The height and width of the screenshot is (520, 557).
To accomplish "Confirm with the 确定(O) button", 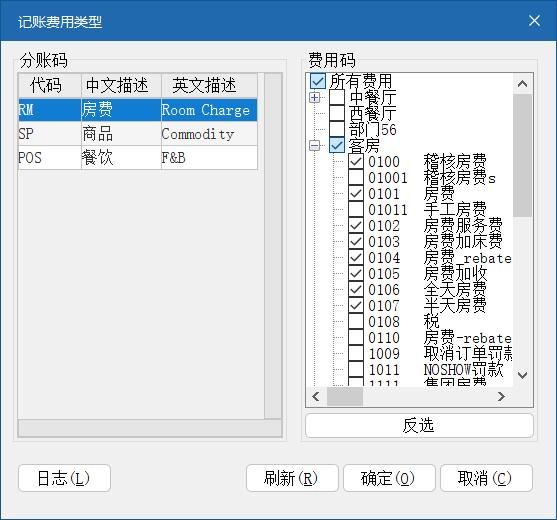I will pyautogui.click(x=389, y=478).
